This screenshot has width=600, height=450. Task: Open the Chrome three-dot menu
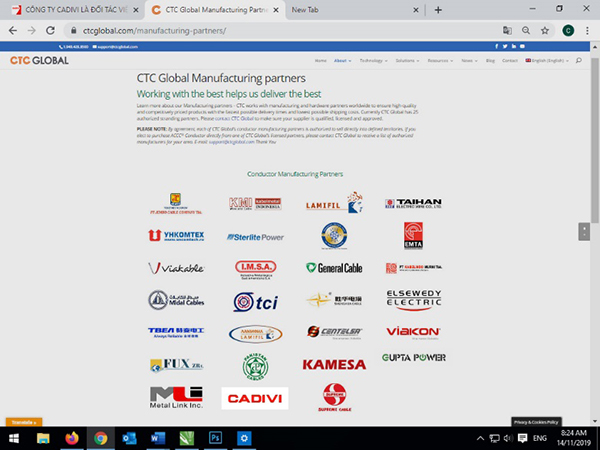587,31
